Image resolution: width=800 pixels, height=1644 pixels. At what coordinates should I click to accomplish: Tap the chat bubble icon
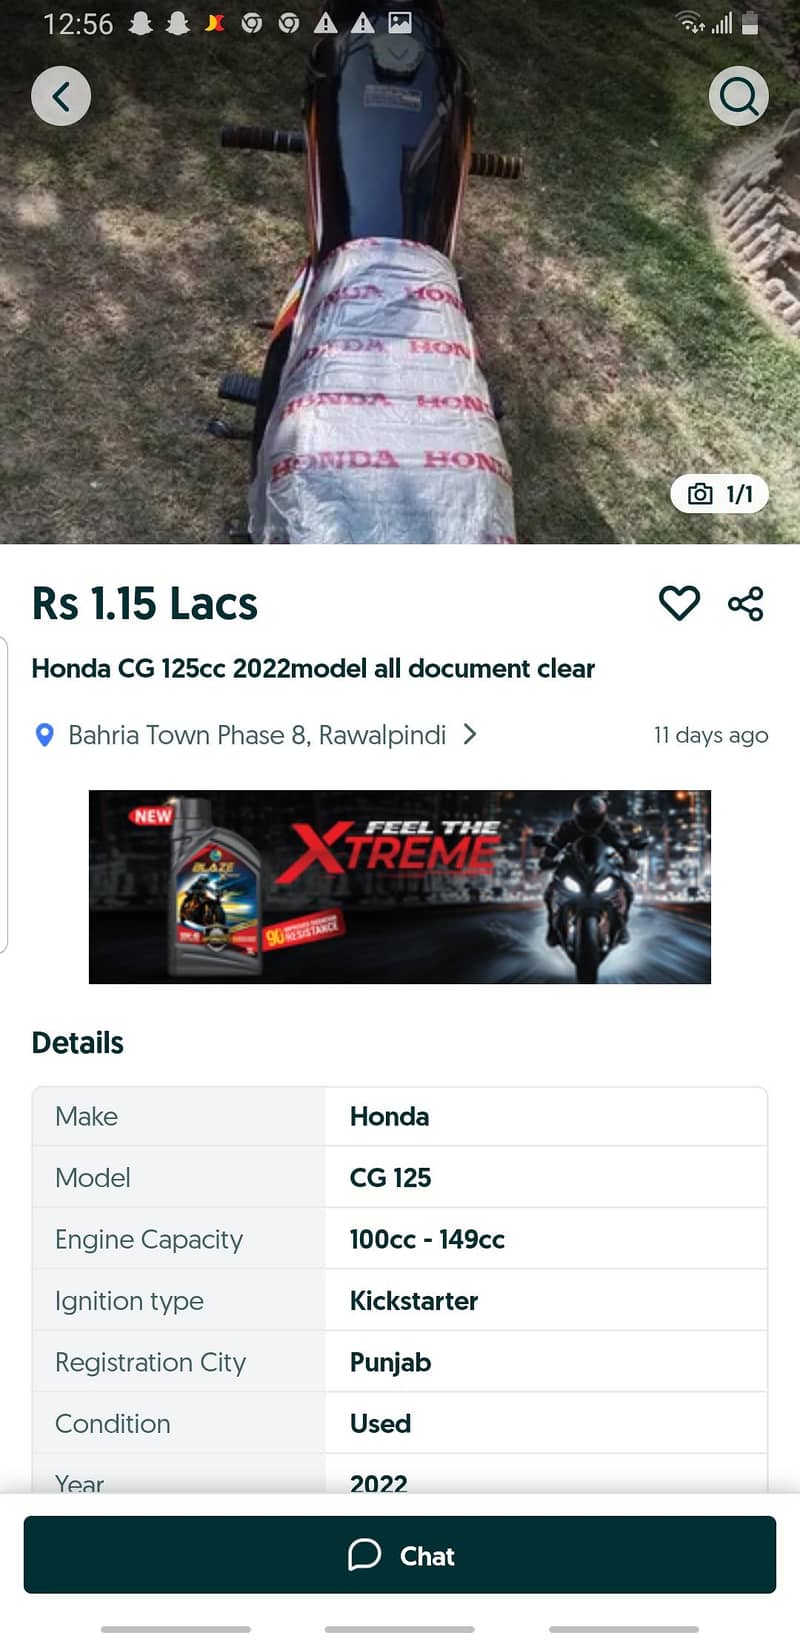(365, 1555)
